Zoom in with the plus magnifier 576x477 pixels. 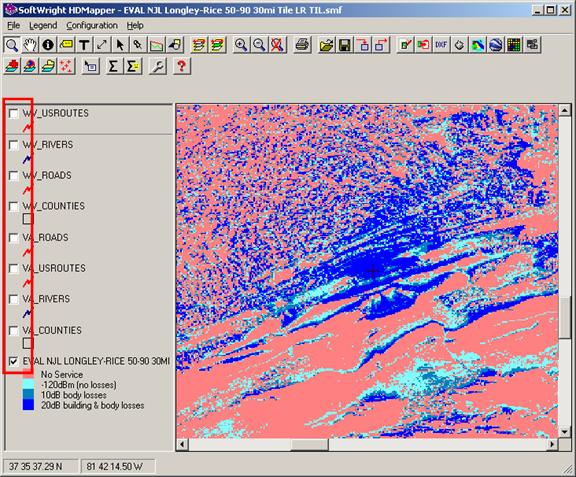241,45
